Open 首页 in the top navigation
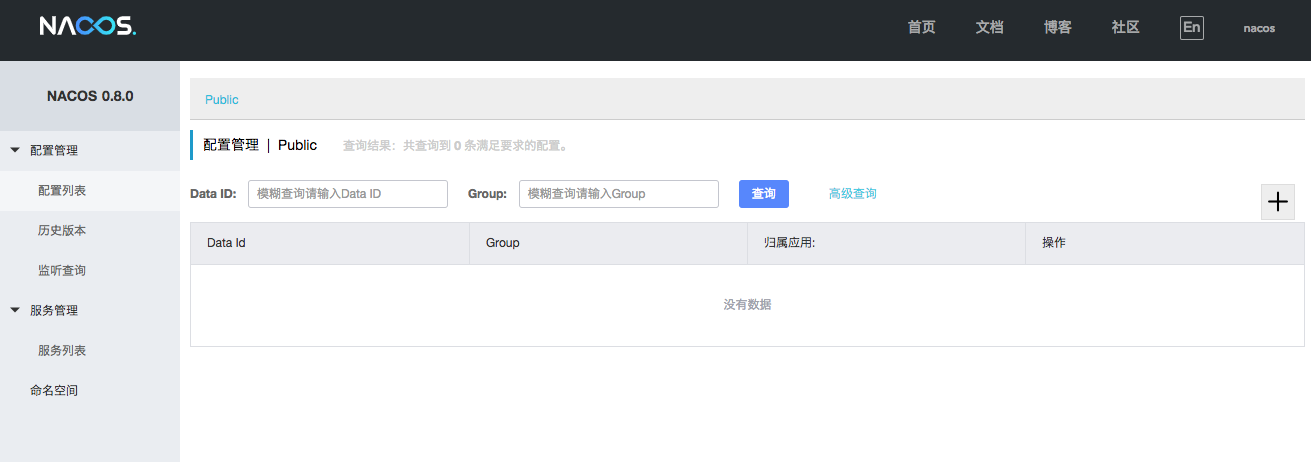 pyautogui.click(x=921, y=28)
